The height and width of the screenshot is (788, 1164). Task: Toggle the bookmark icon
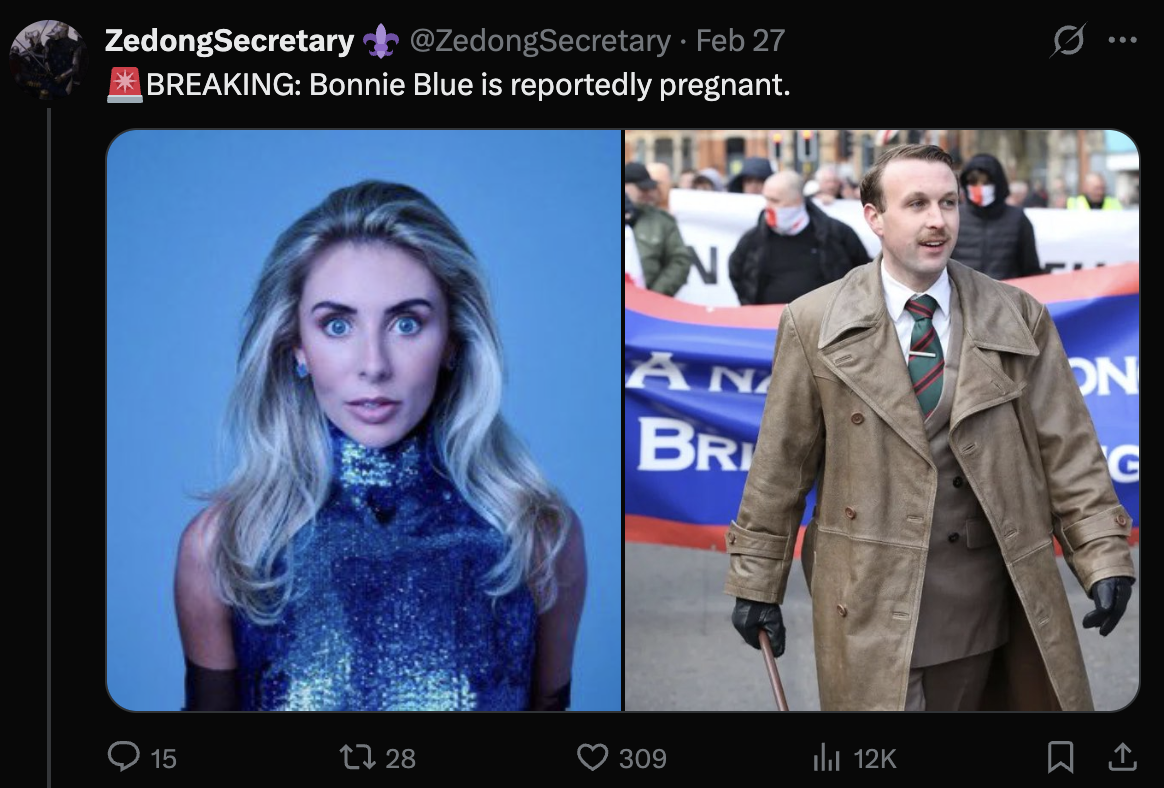[x=1060, y=757]
